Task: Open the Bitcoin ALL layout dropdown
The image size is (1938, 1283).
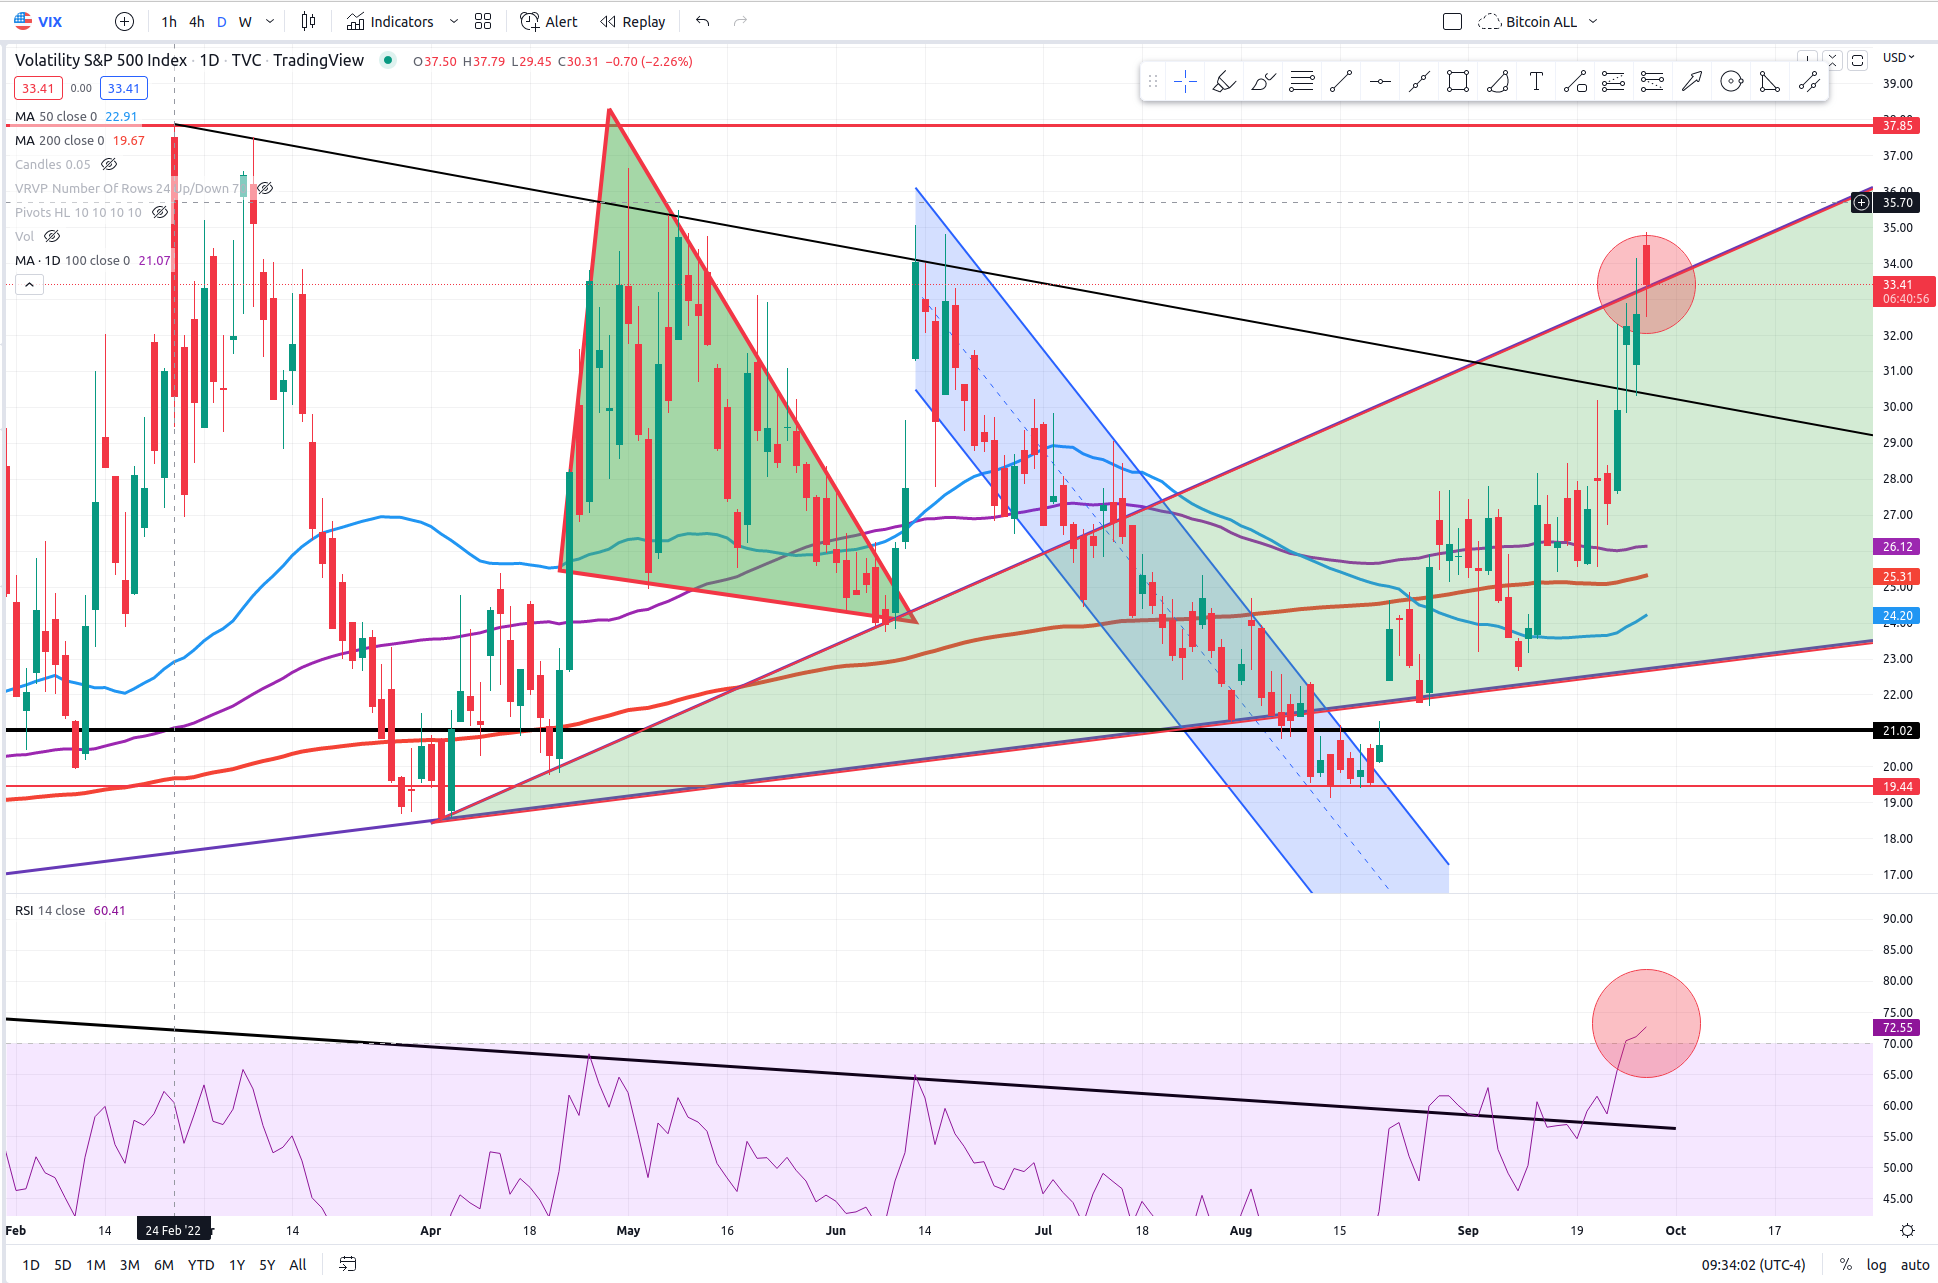Action: click(1593, 21)
